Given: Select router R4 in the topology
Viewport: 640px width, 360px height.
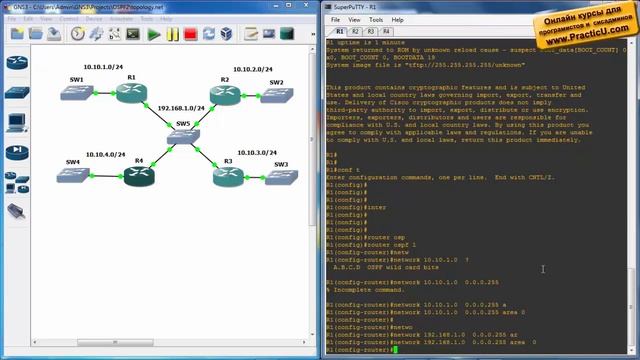Looking at the screenshot, I should 139,176.
